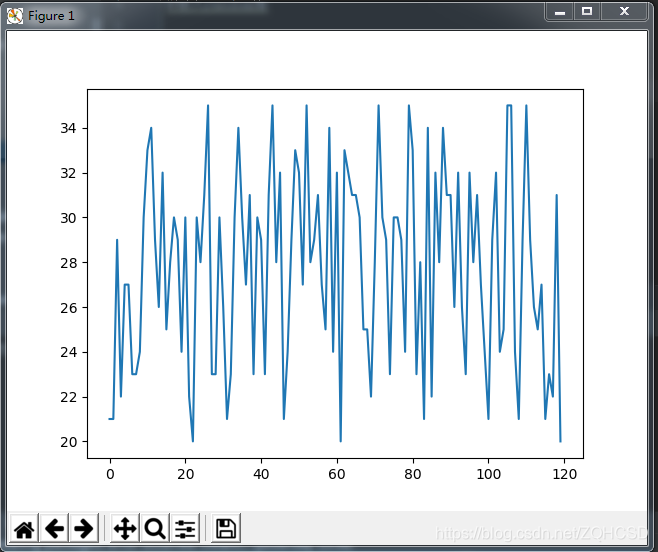Screen dimensions: 658x552
Task: Click the y-axis label 26
Action: pyautogui.click(x=68, y=308)
